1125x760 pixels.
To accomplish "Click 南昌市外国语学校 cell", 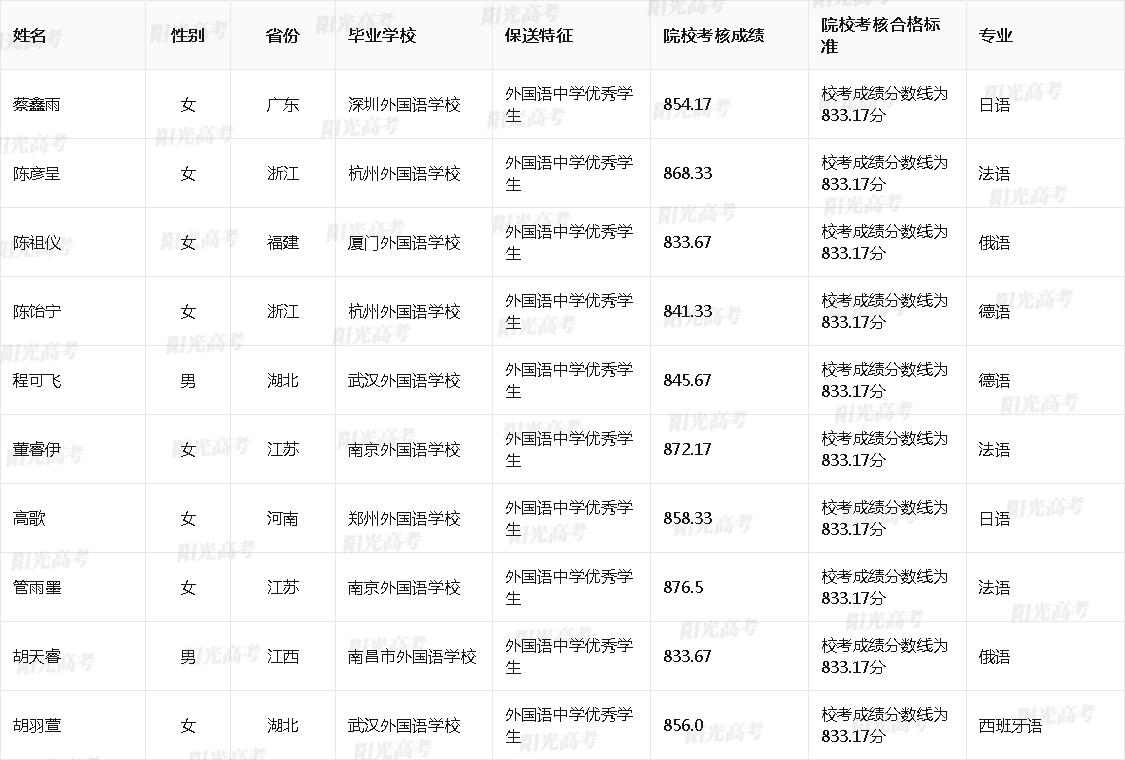I will (x=412, y=657).
